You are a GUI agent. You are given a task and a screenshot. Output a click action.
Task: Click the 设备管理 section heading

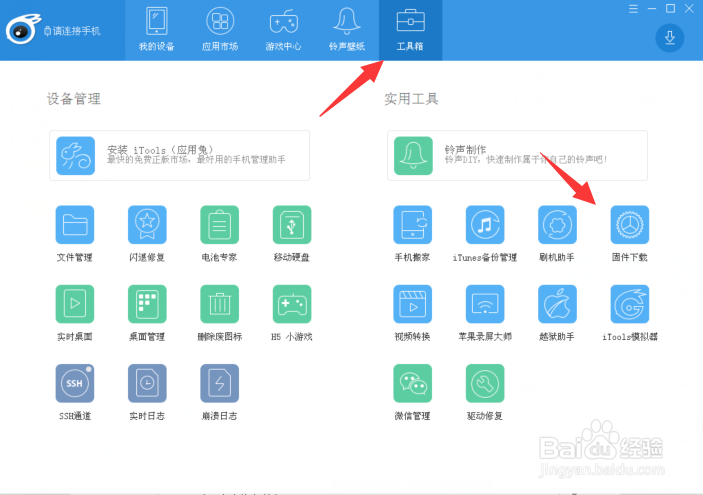pos(74,99)
